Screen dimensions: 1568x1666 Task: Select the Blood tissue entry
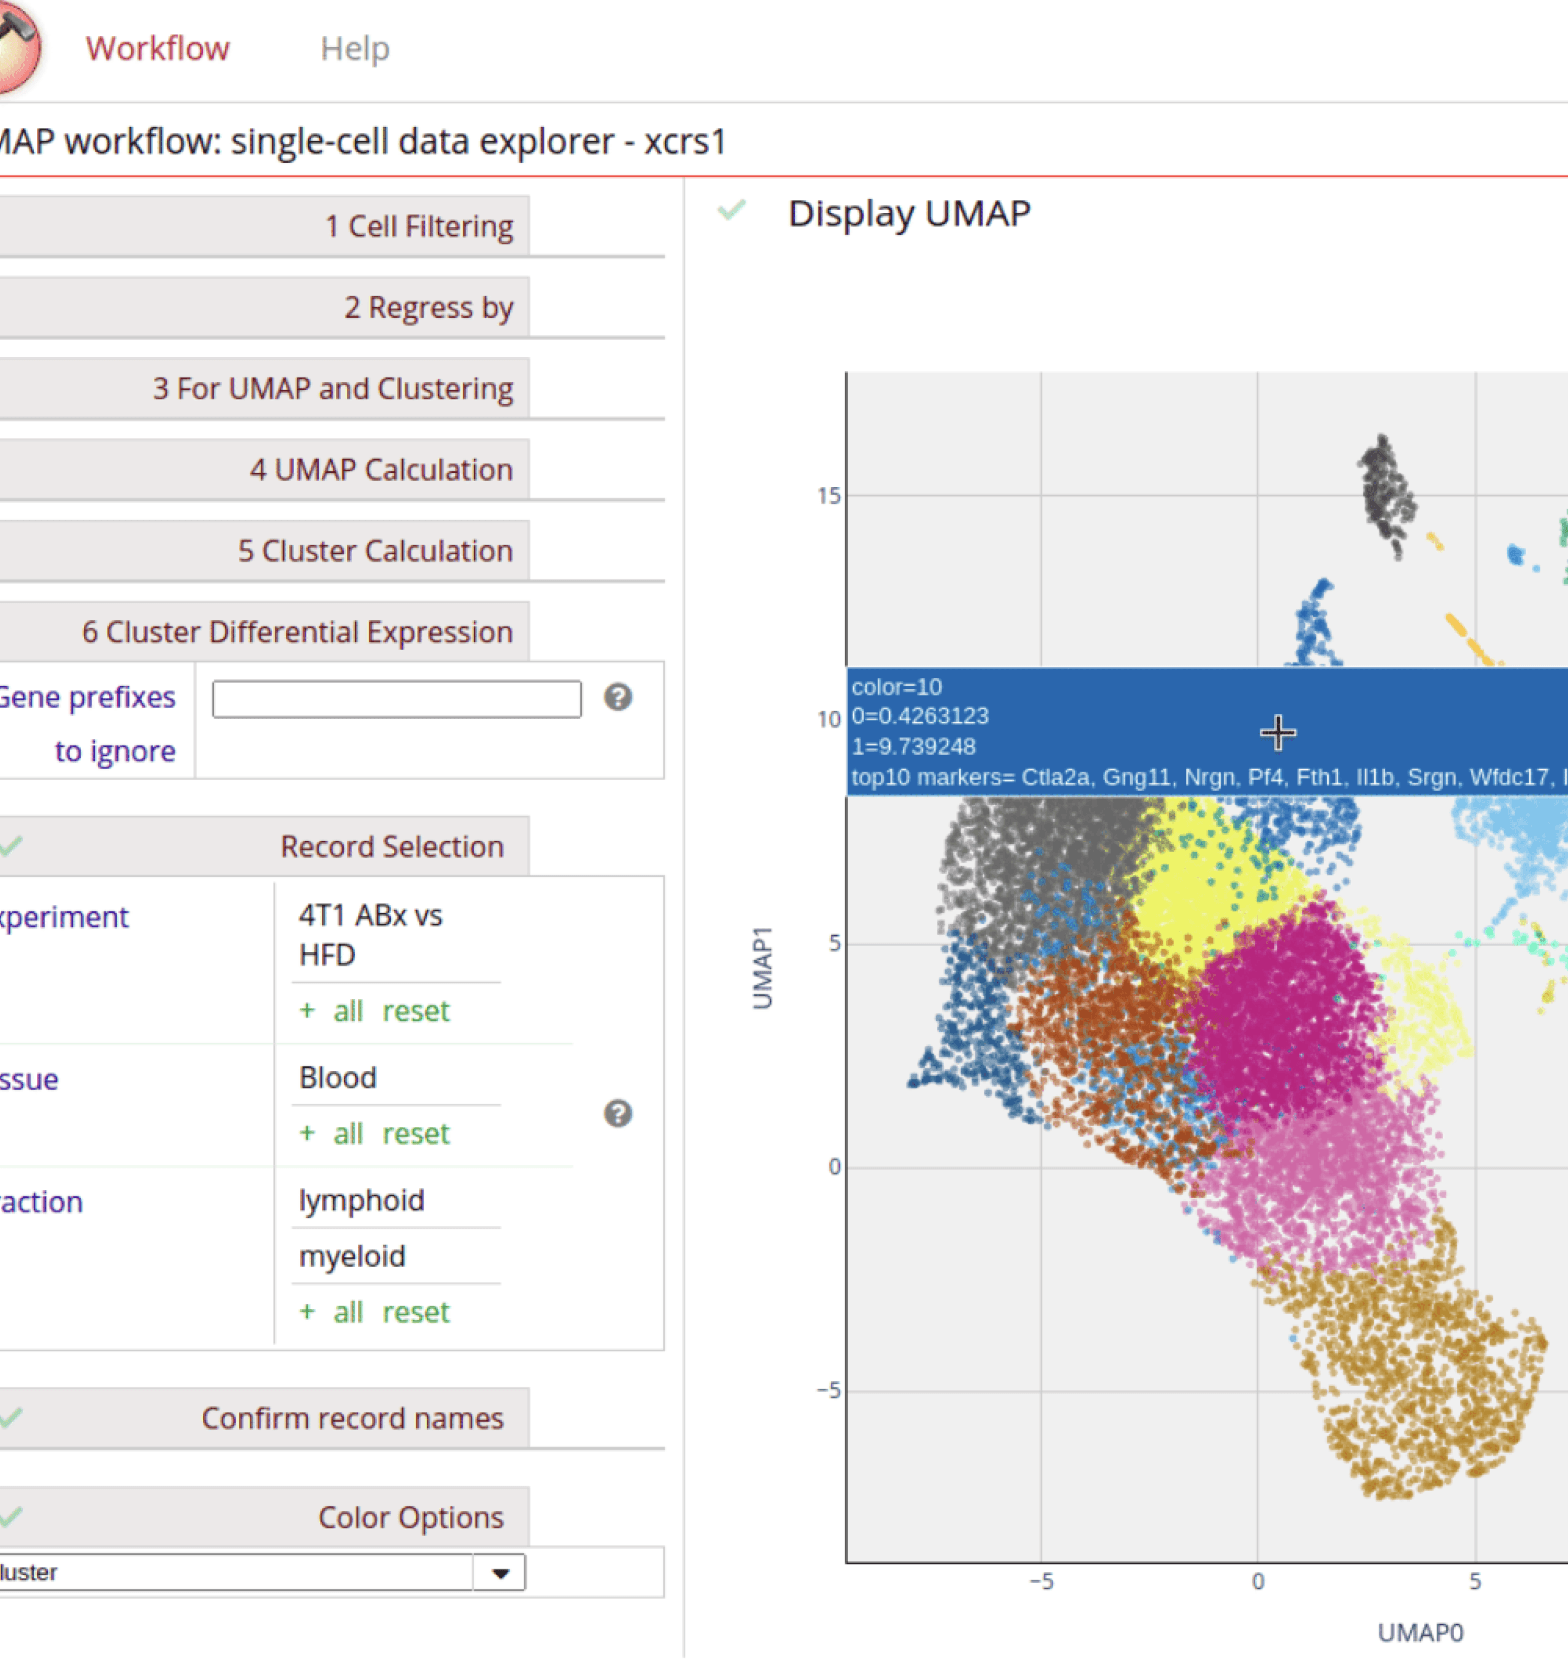pyautogui.click(x=338, y=1078)
